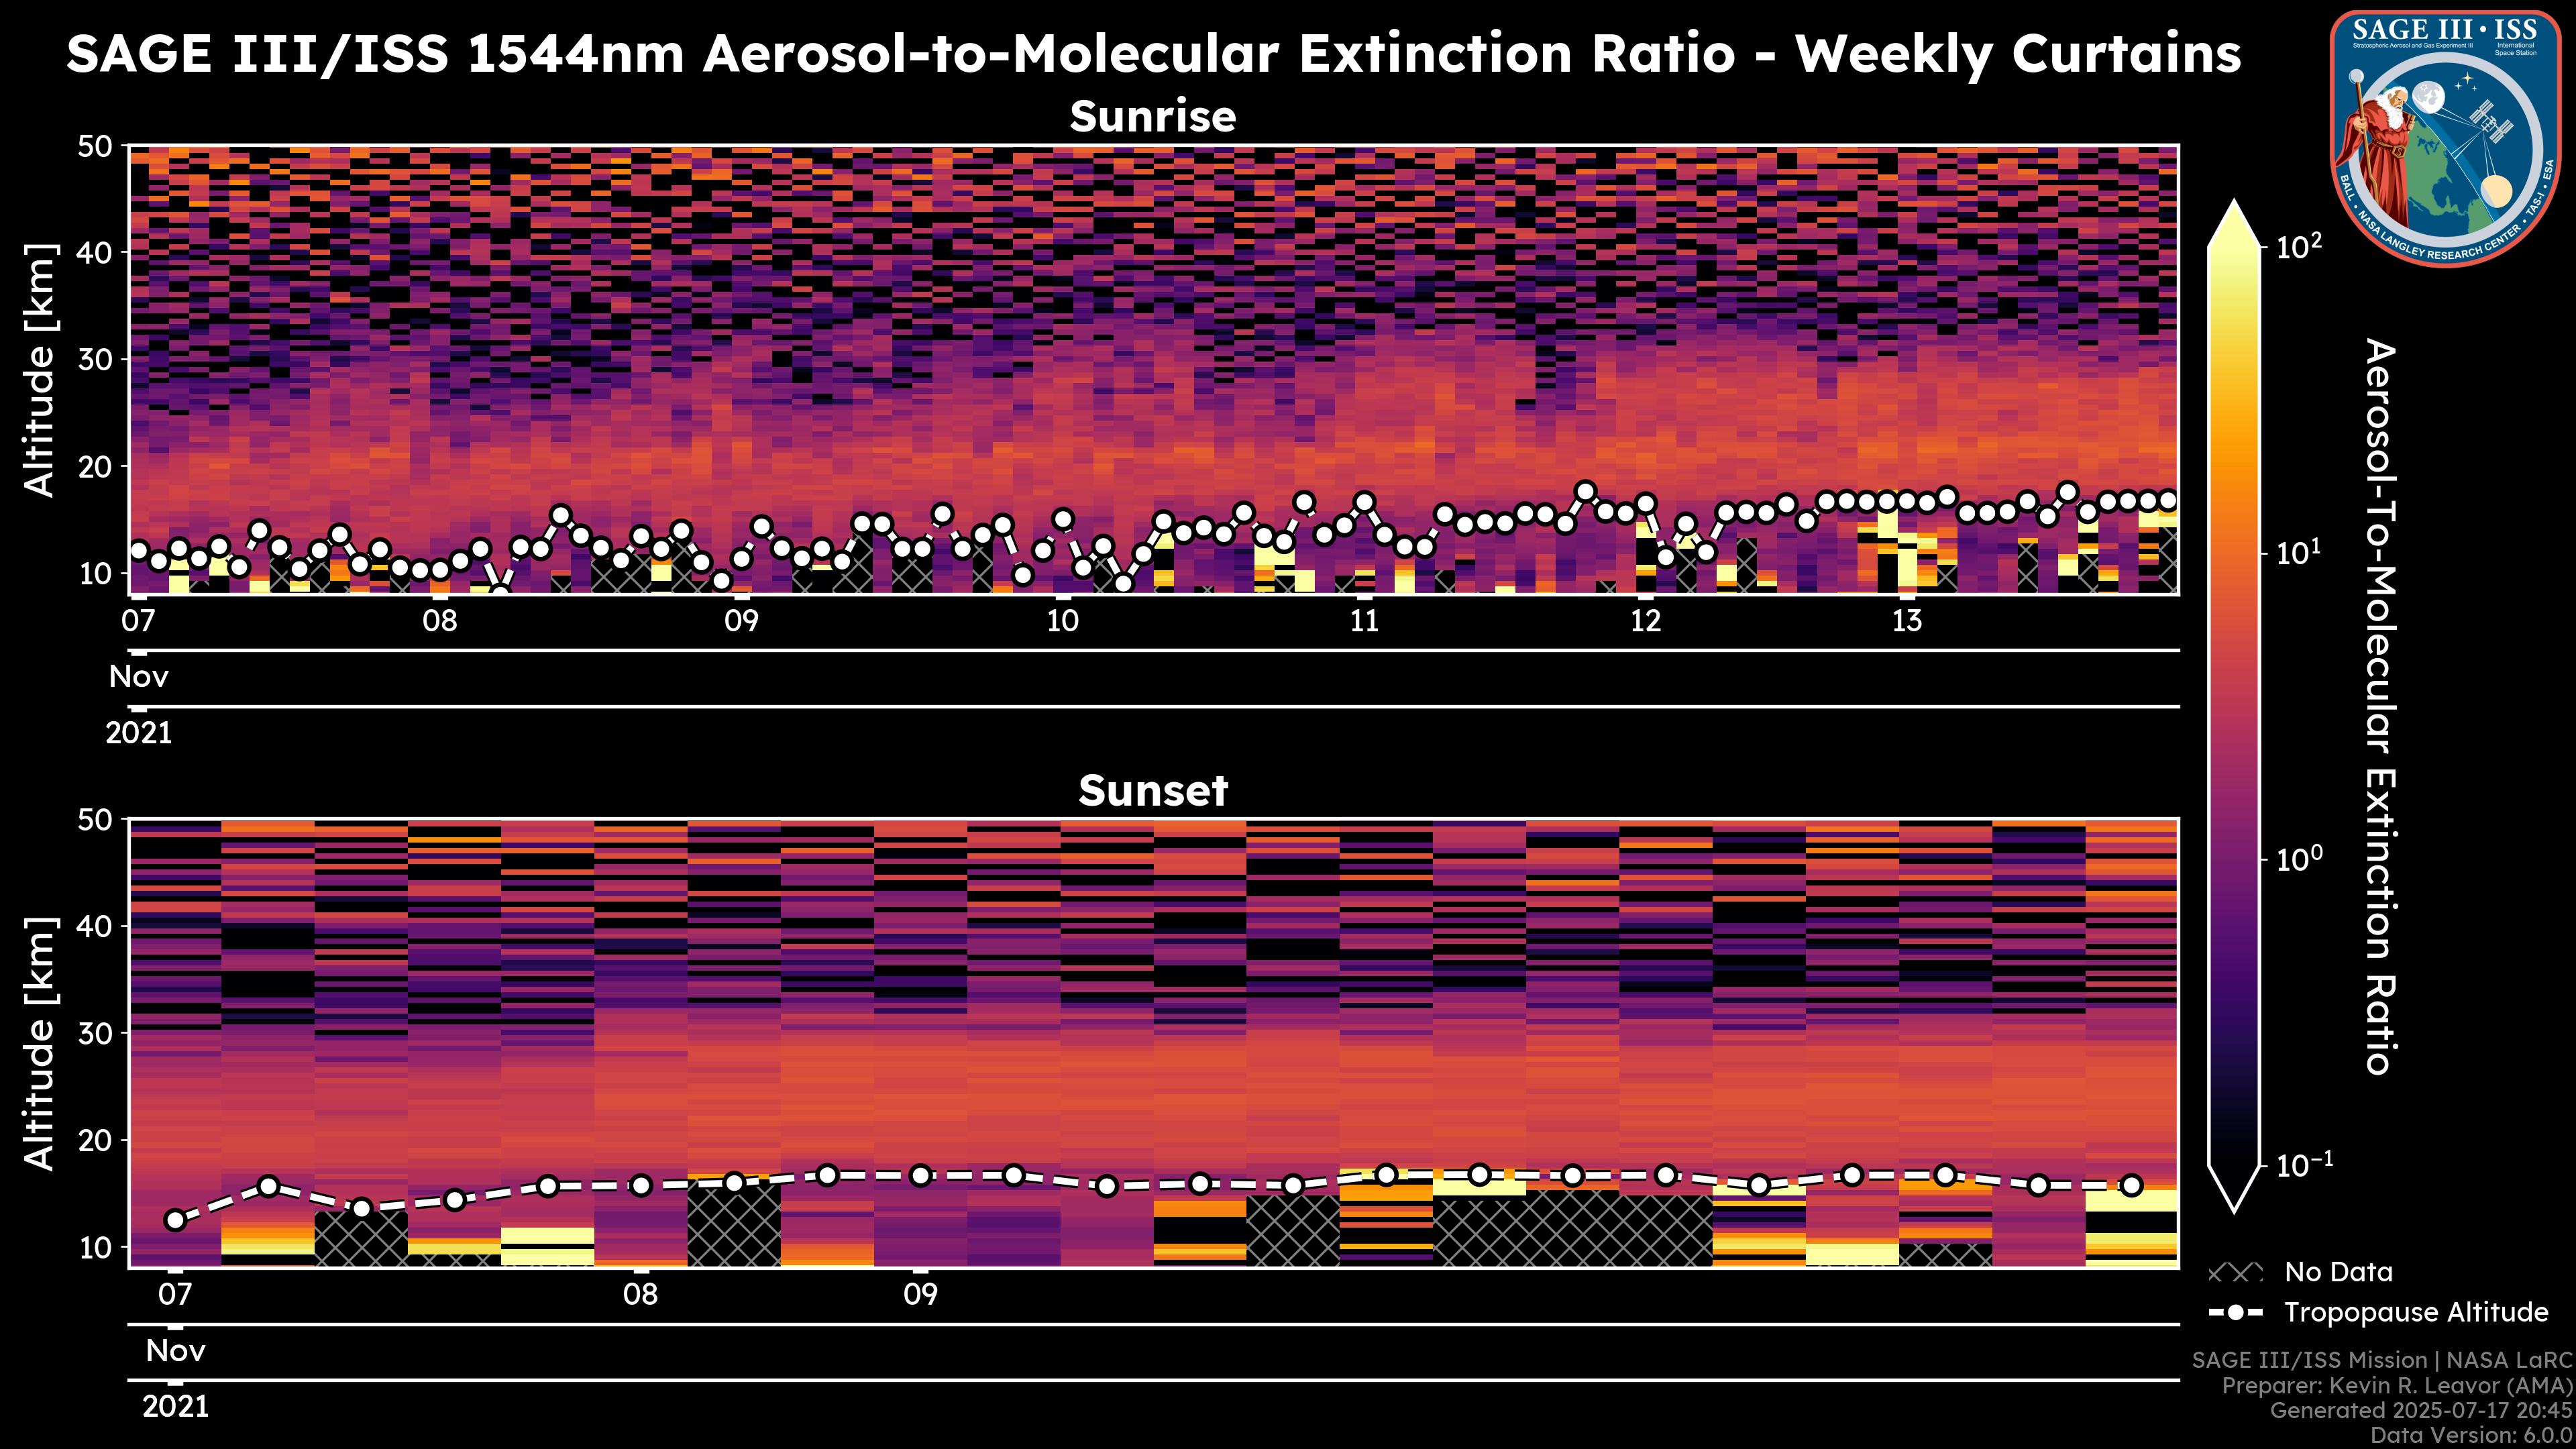This screenshot has height=1449, width=2576.
Task: Click last tropopause marker in Sunset plot
Action: click(x=2131, y=1185)
